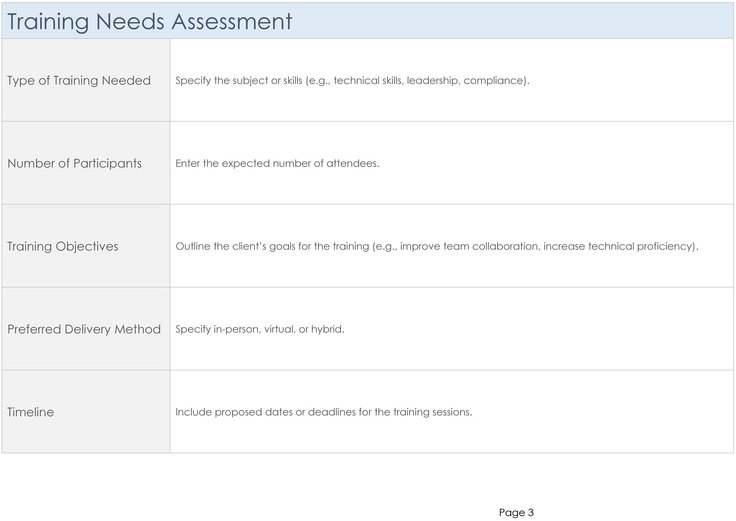Click the word 'Assessment' in the title
Screen dimensions: 736x521
[232, 22]
